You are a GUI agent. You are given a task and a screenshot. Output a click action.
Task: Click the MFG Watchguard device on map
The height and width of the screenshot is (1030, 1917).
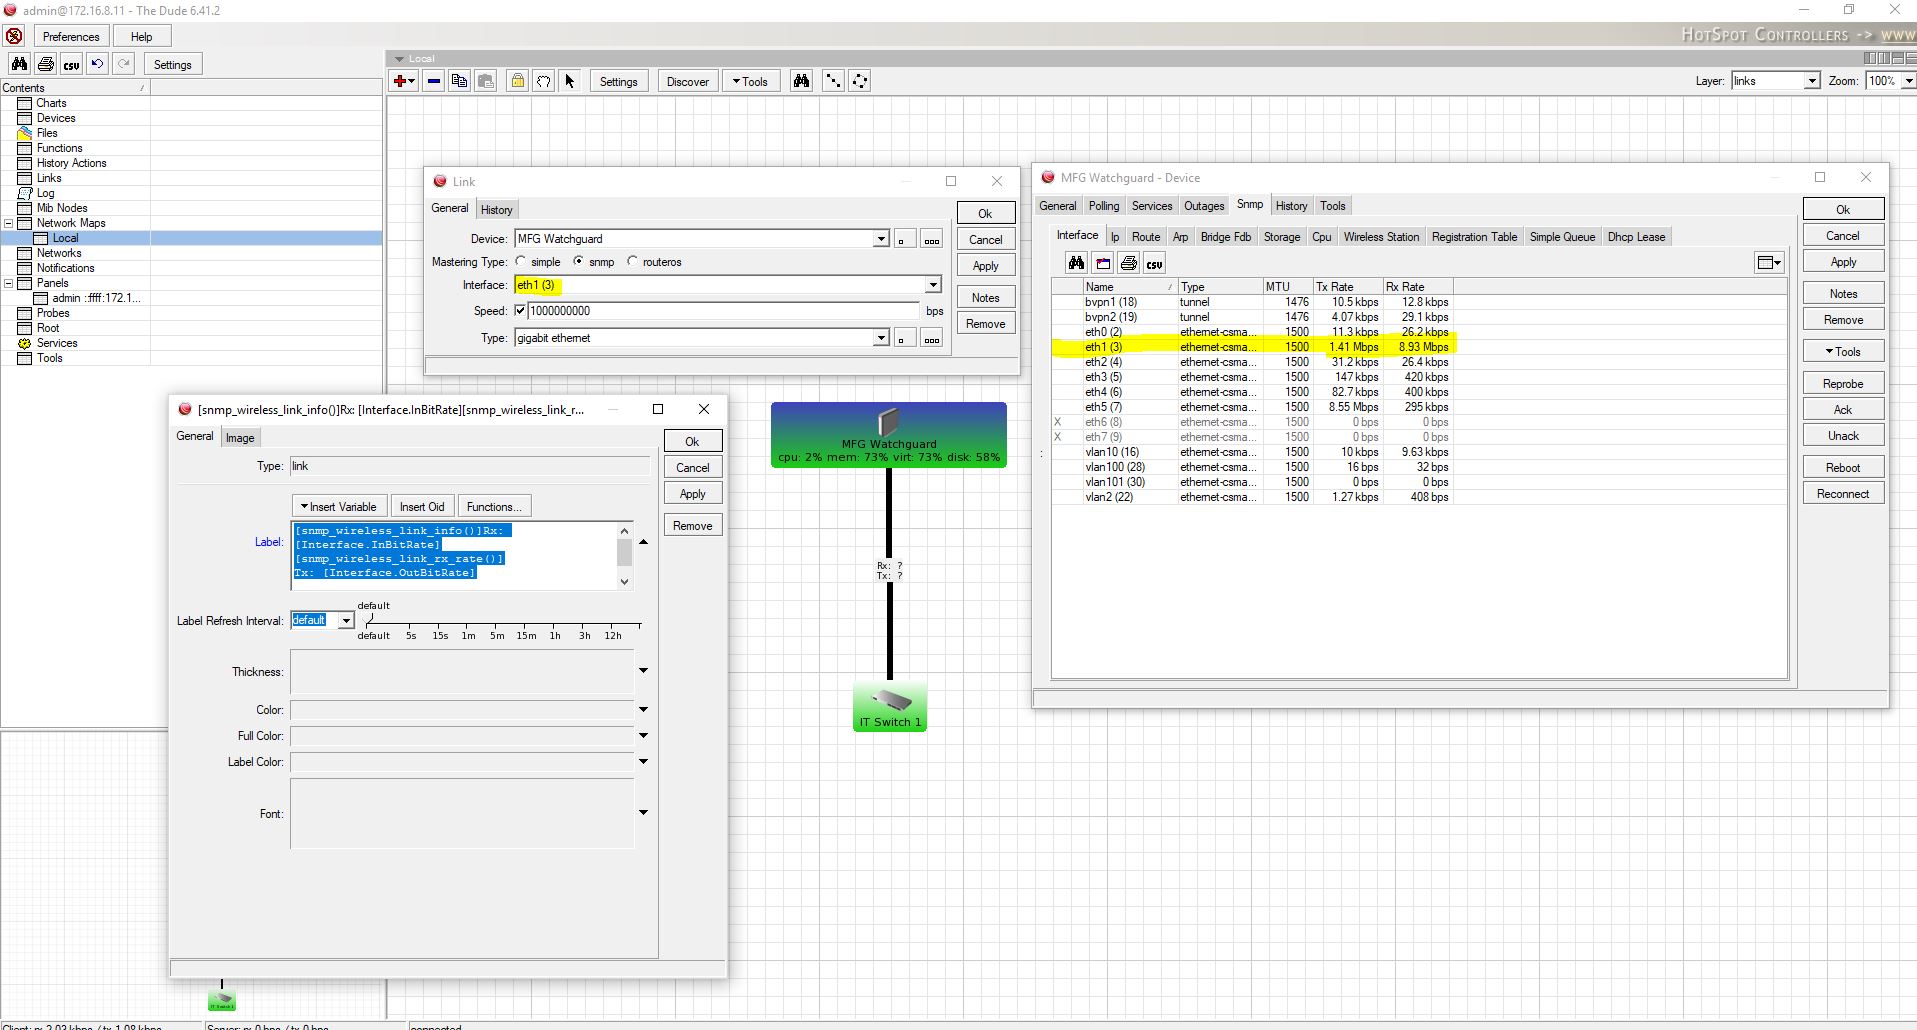pyautogui.click(x=888, y=435)
